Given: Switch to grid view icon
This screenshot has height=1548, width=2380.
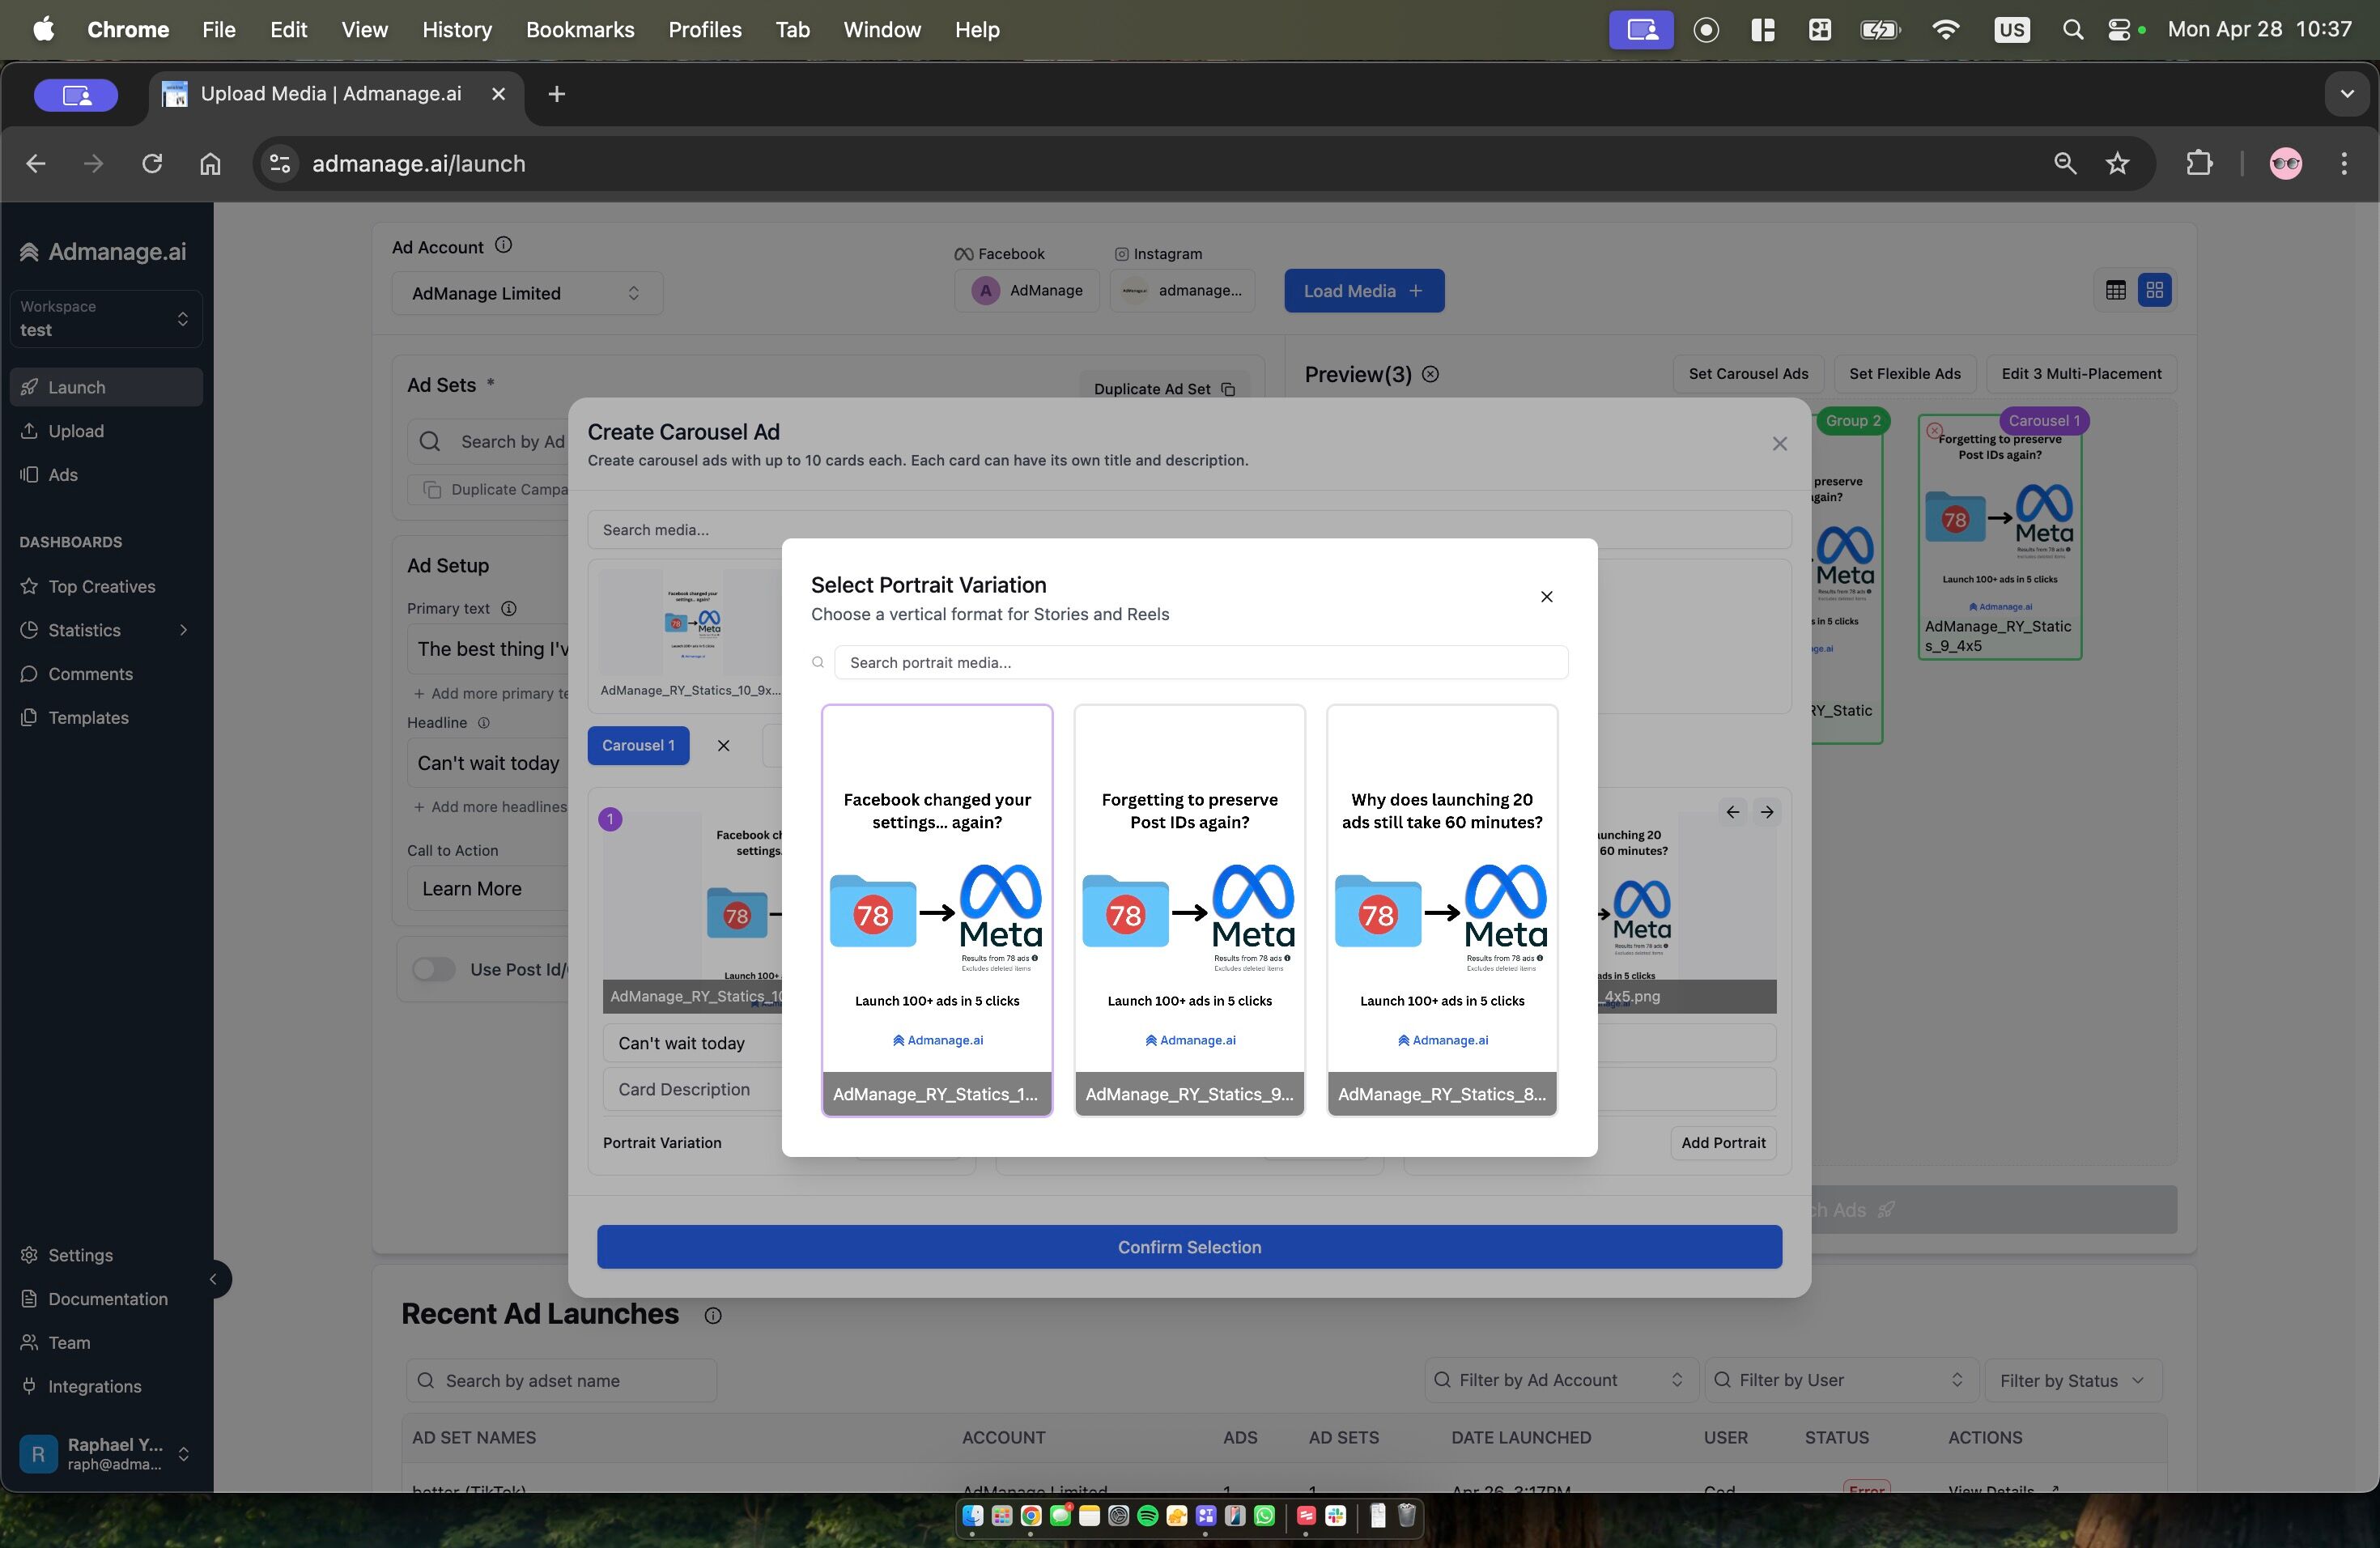Looking at the screenshot, I should click(2154, 290).
